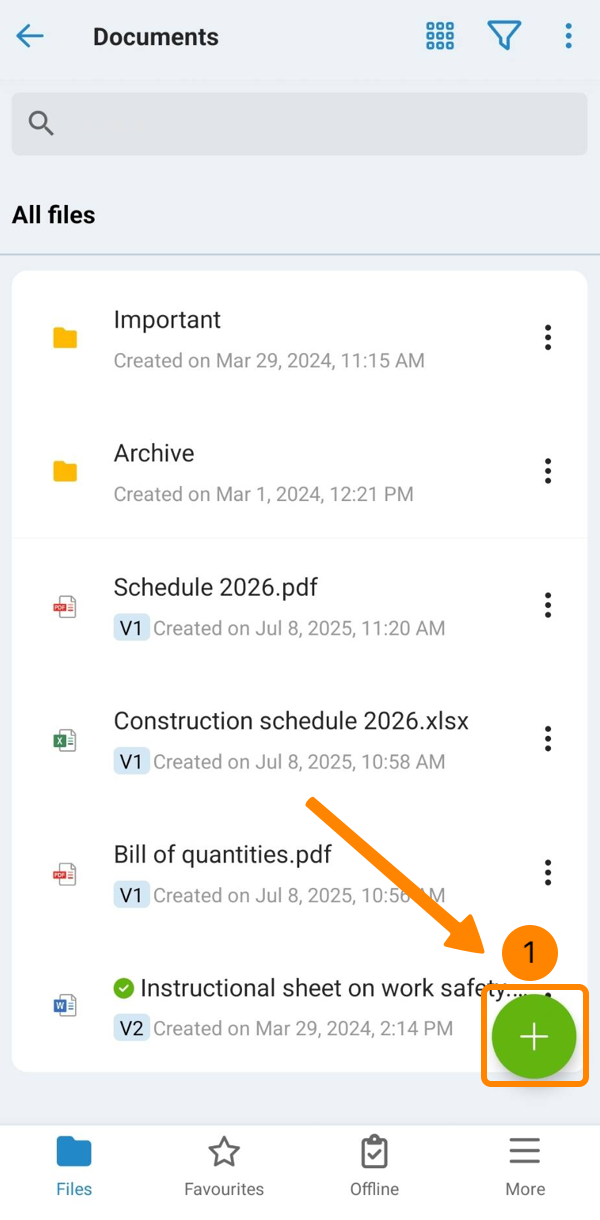The height and width of the screenshot is (1220, 600).
Task: Open options for Archive folder
Action: (x=548, y=471)
